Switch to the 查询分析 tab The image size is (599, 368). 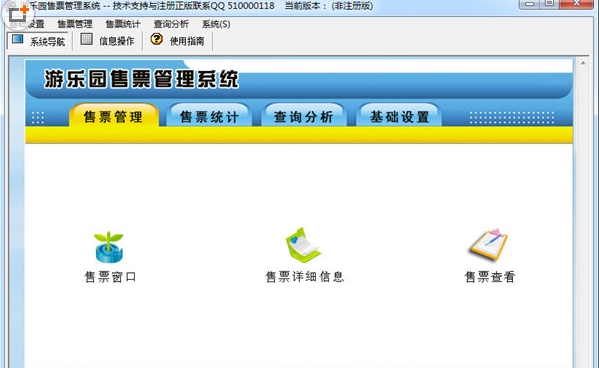(304, 116)
